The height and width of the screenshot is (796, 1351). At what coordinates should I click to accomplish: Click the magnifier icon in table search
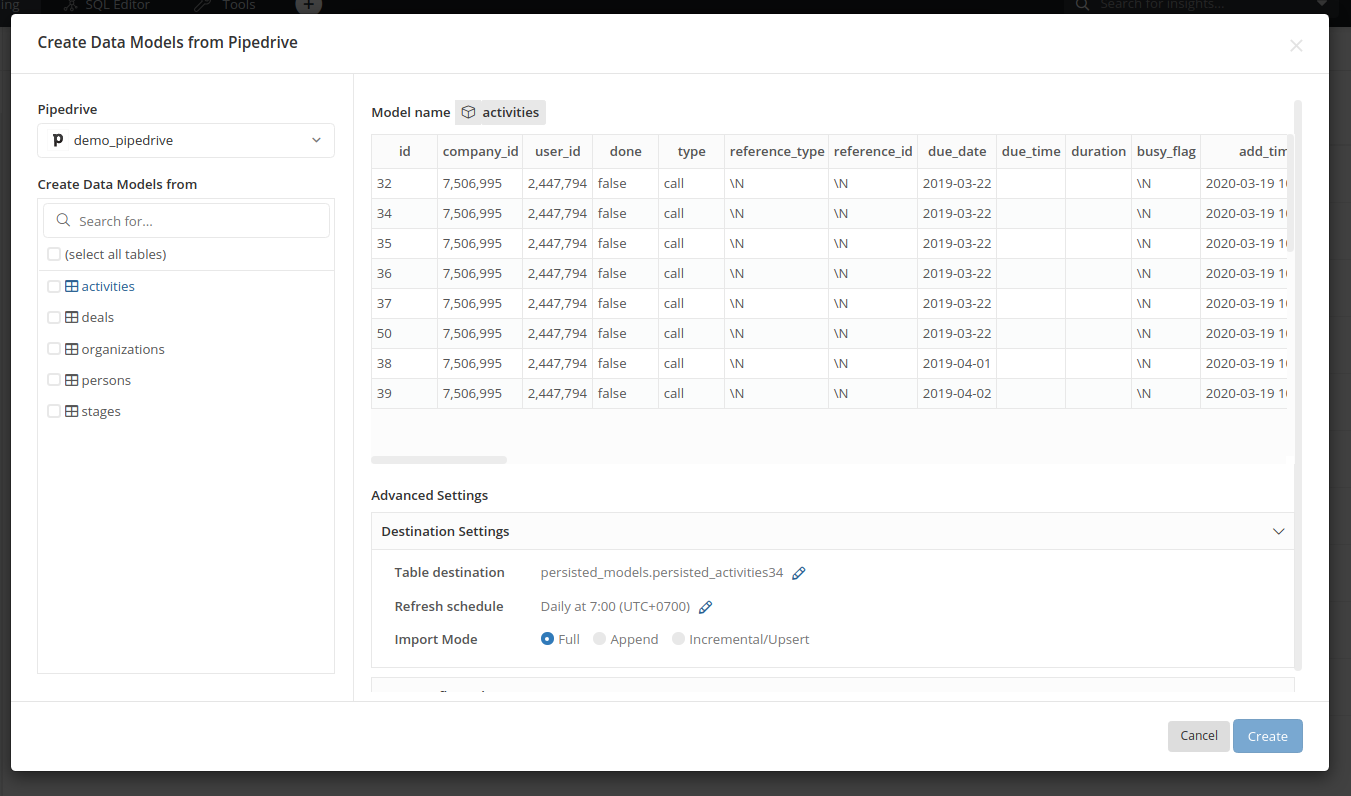pyautogui.click(x=63, y=221)
